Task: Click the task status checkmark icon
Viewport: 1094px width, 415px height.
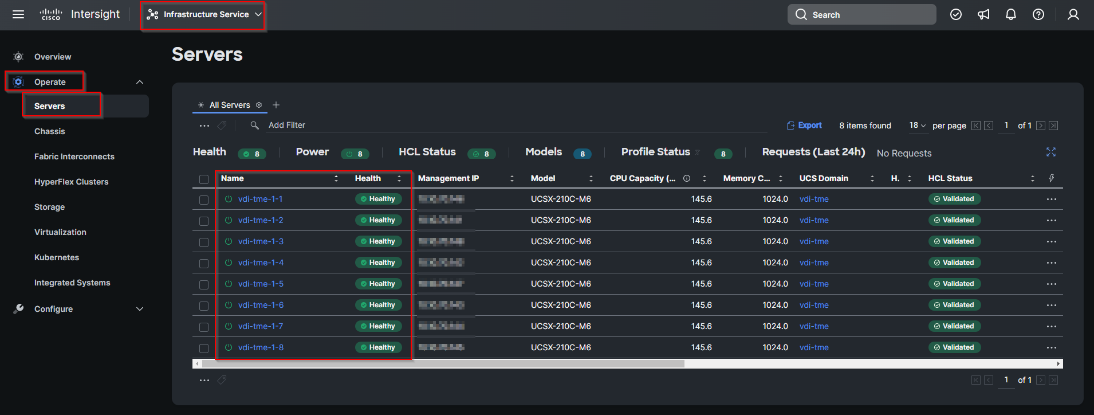Action: (x=956, y=15)
